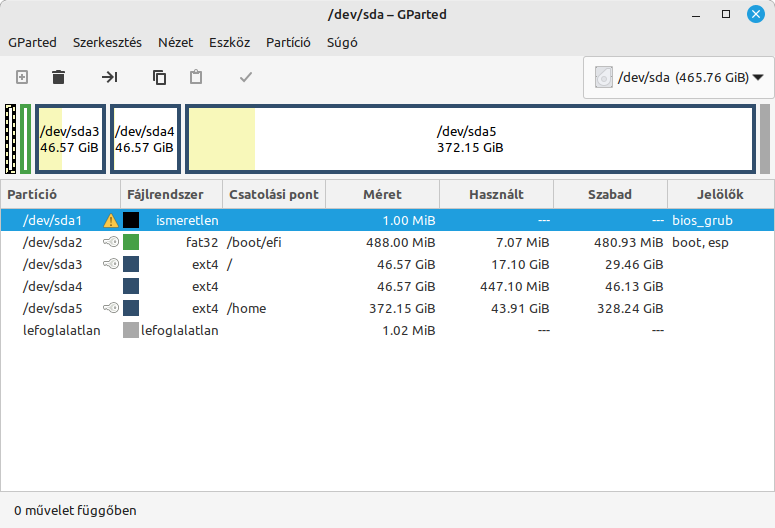
Task: Select the /dev/sda5 block in disk map
Action: [x=471, y=139]
